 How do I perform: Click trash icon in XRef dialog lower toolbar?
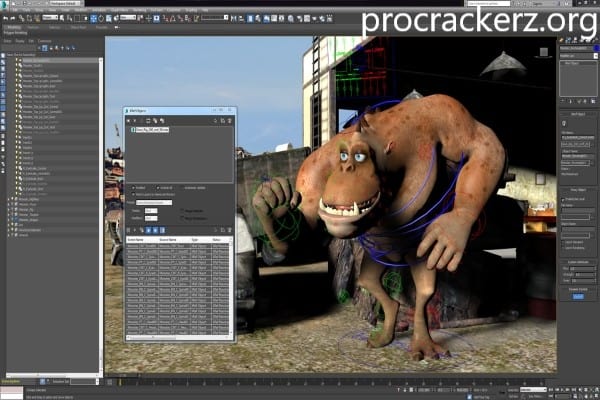point(230,230)
